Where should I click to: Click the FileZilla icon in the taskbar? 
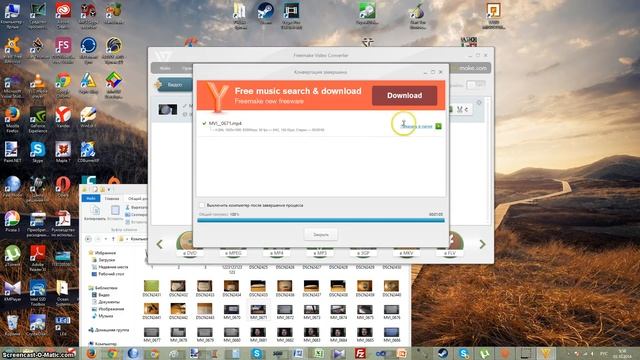tap(360, 353)
